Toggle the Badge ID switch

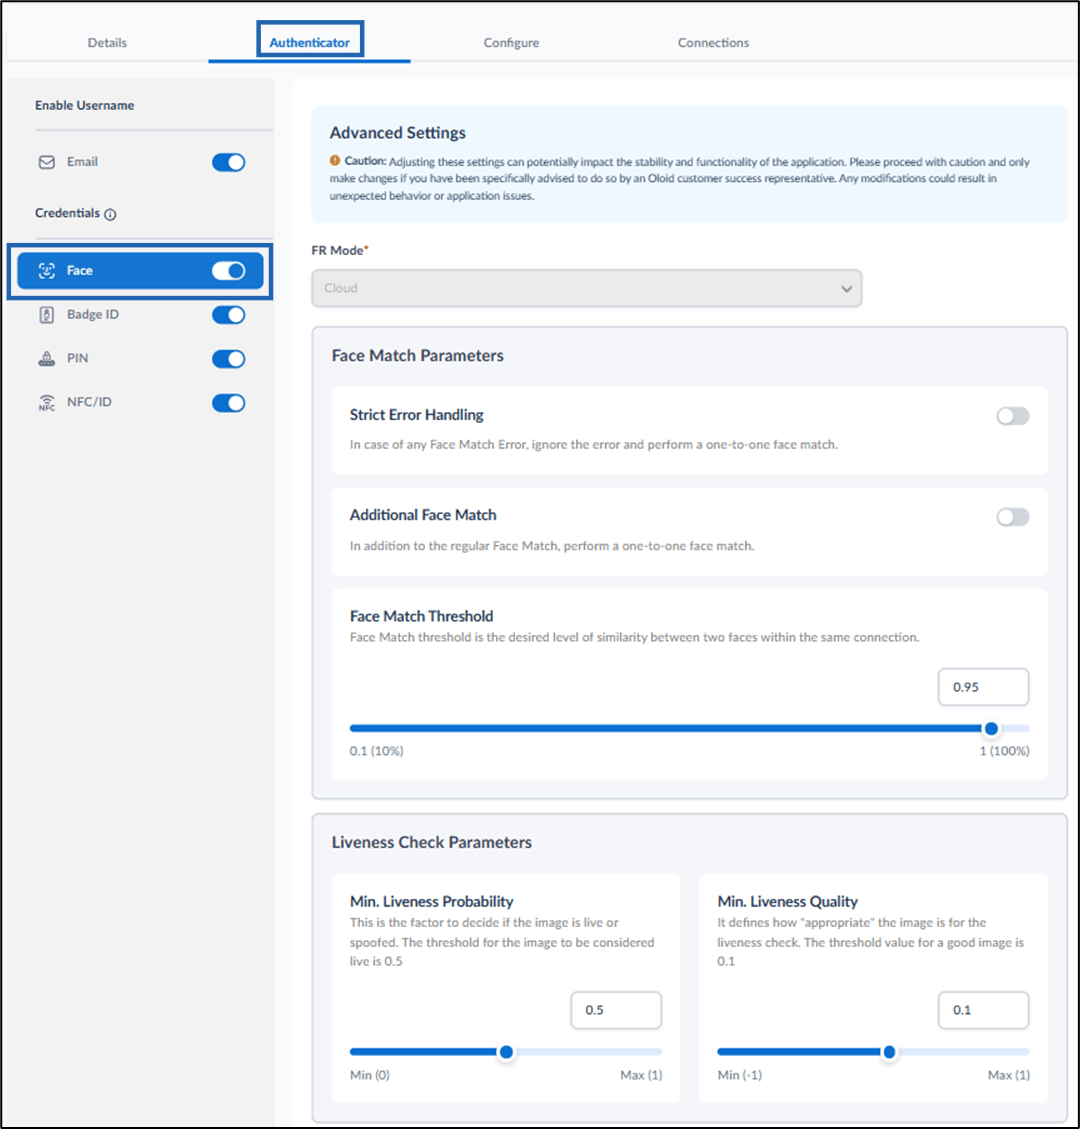[x=228, y=315]
